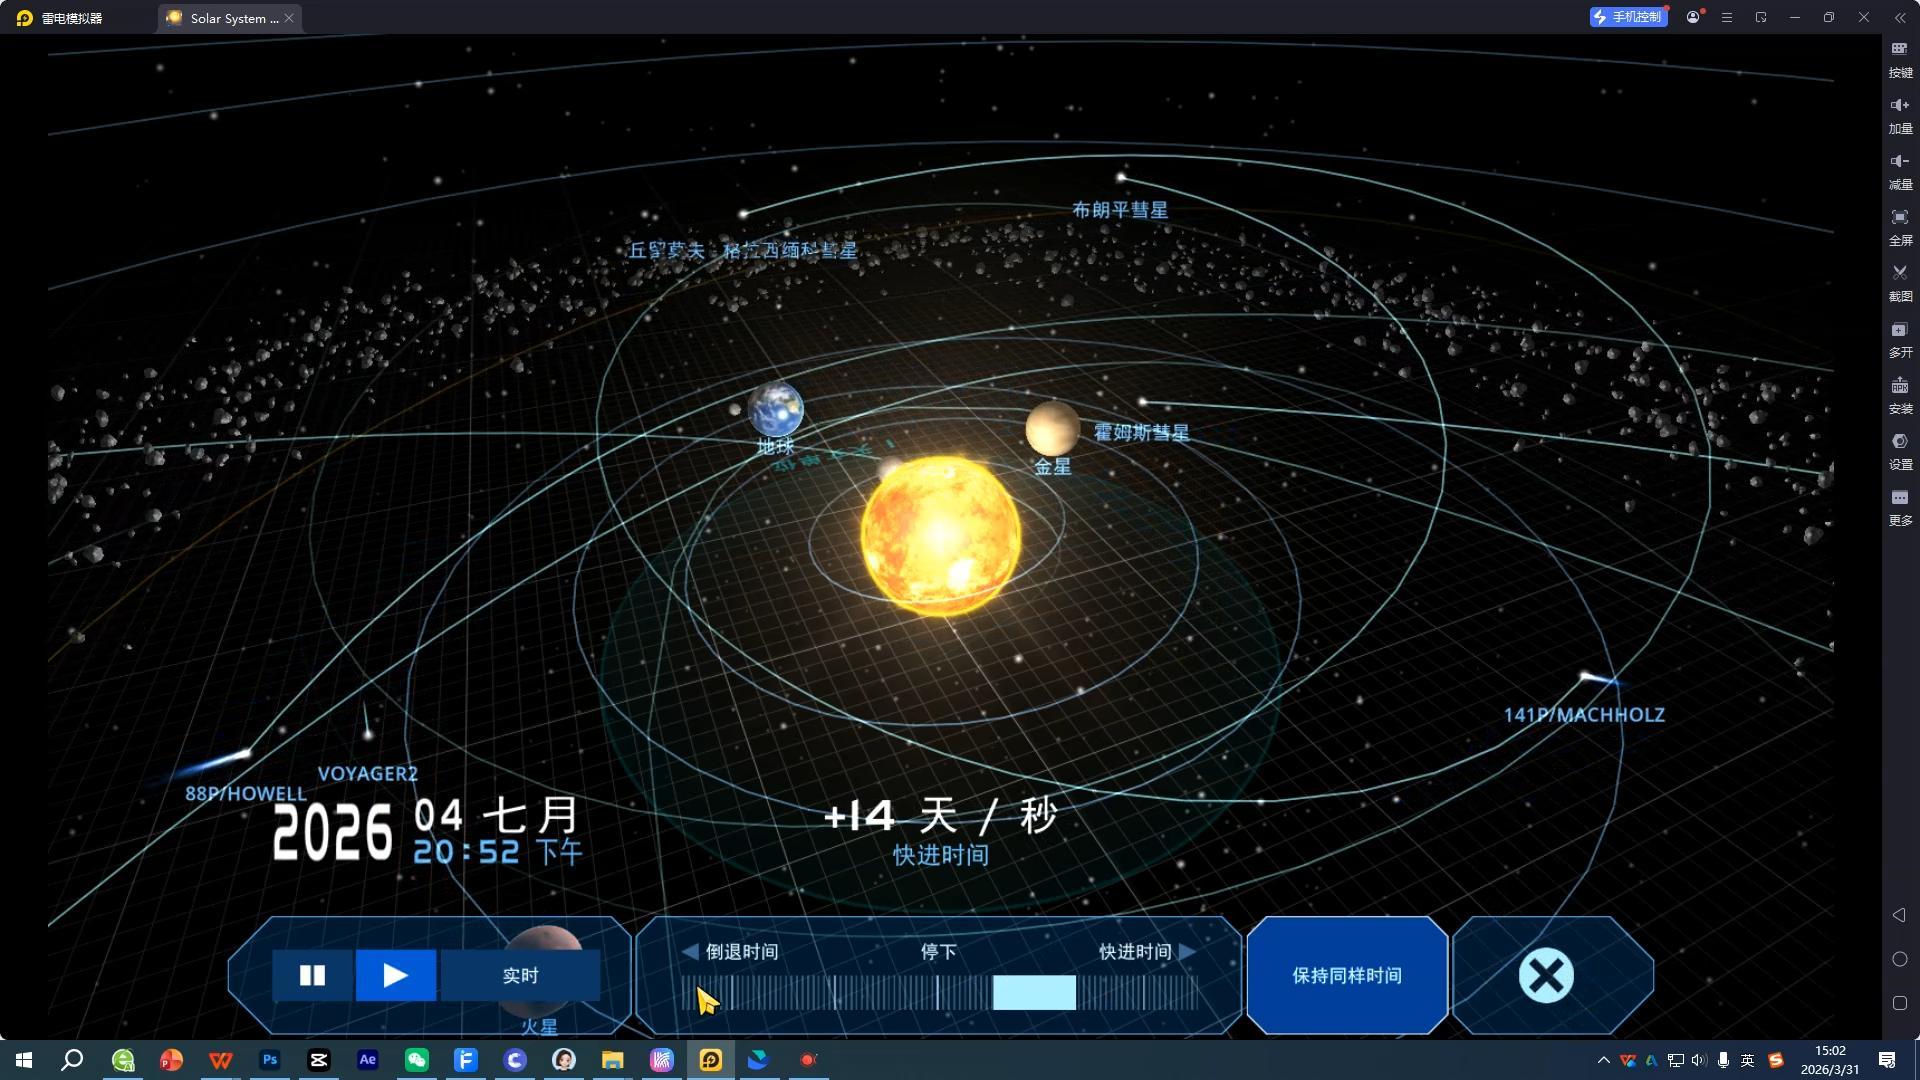Pause the time simulation
This screenshot has height=1080, width=1920.
[x=312, y=975]
